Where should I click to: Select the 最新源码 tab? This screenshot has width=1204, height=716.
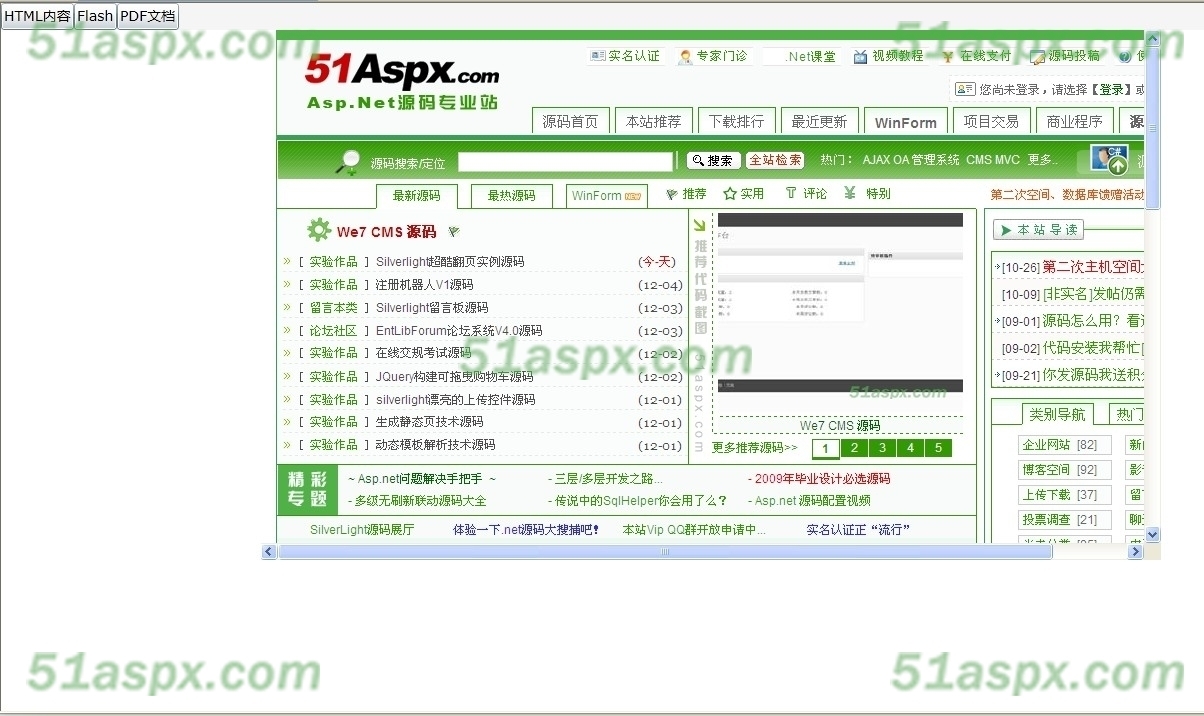coord(416,196)
